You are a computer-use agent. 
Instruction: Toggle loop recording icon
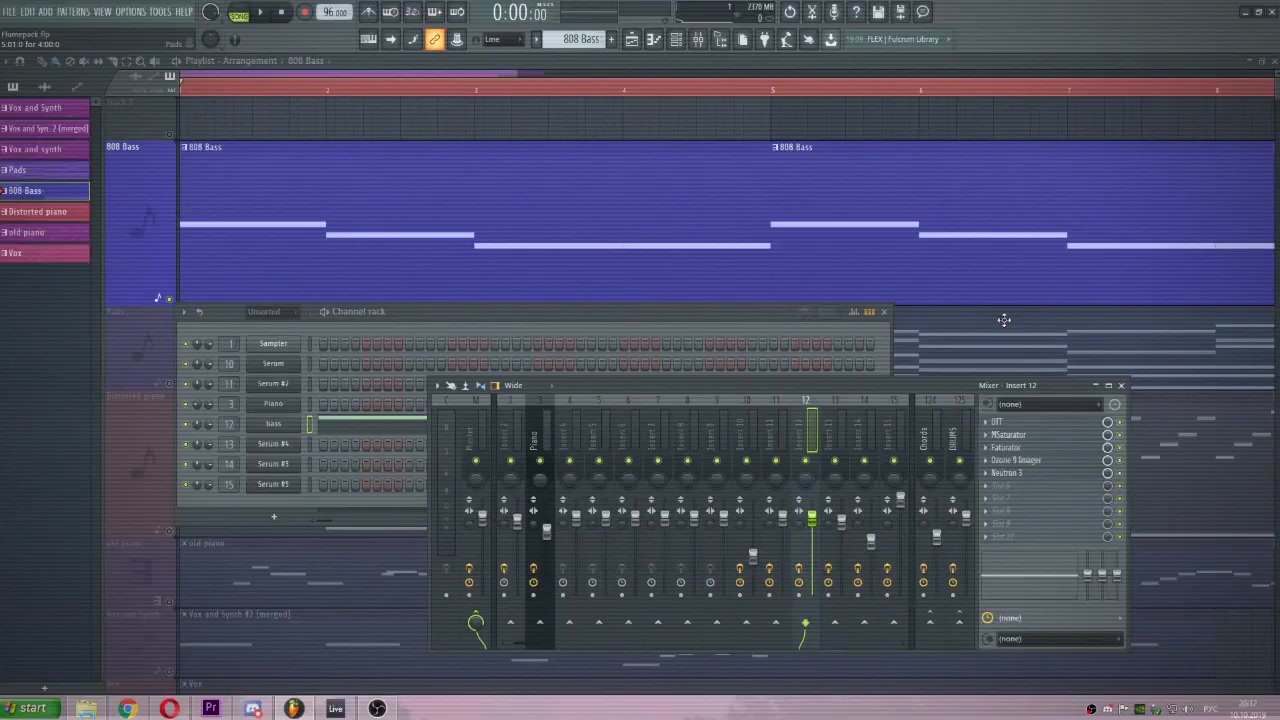(457, 12)
